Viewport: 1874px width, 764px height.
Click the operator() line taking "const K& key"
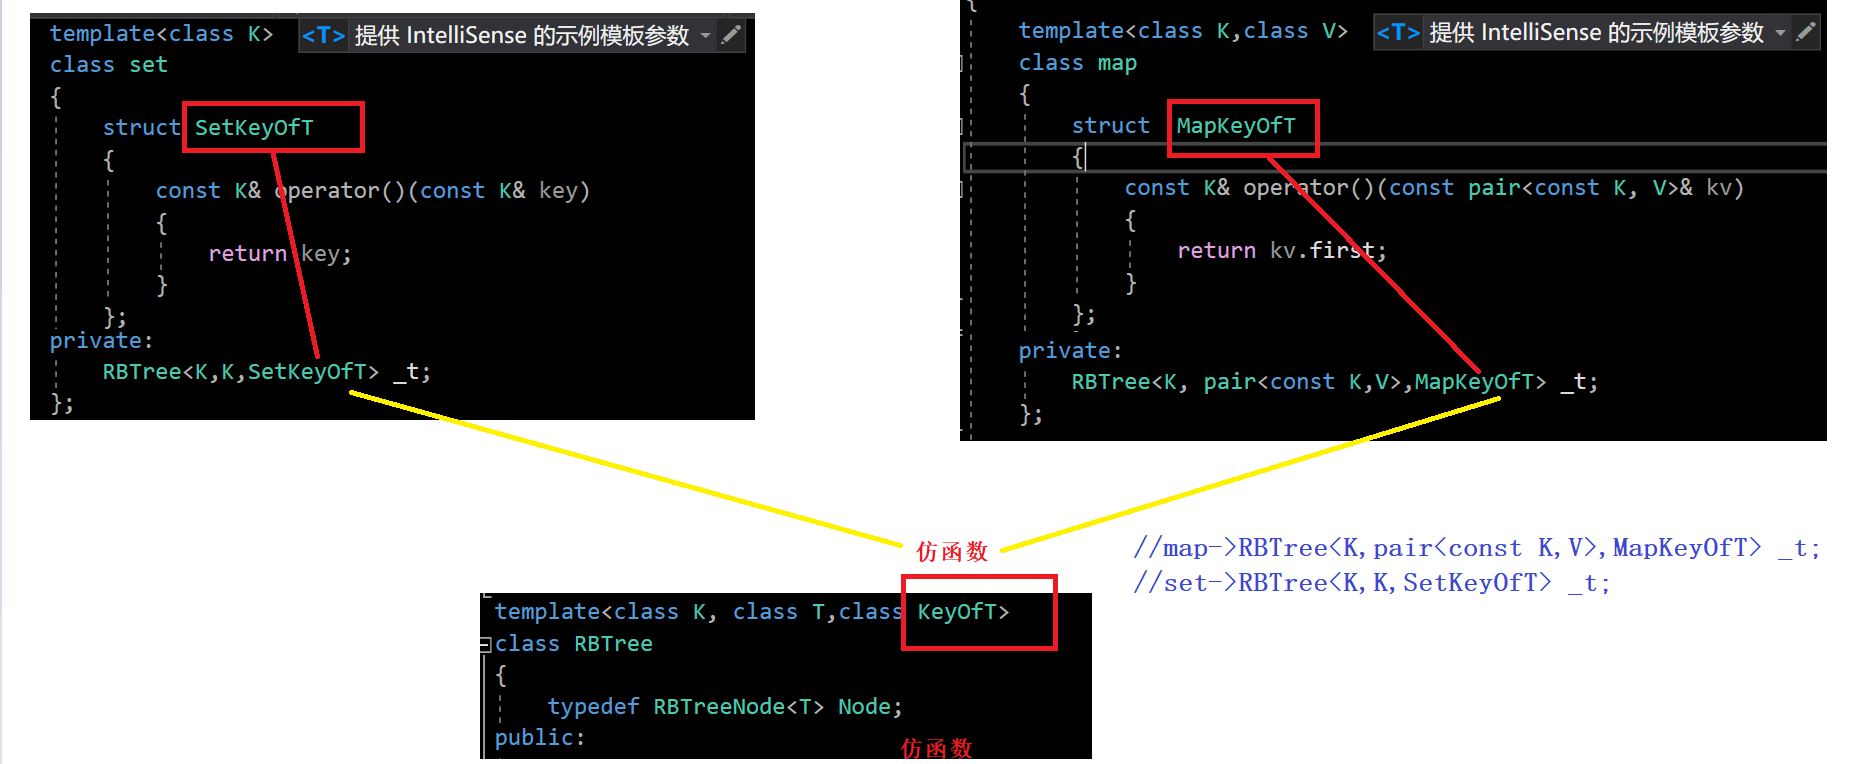pyautogui.click(x=373, y=191)
